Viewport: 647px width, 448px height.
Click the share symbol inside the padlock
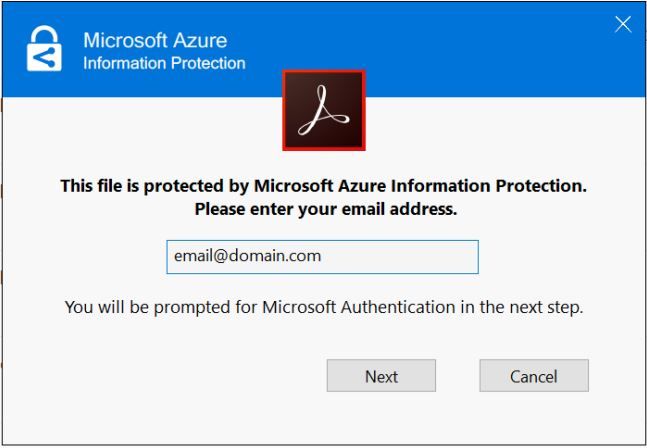[x=42, y=58]
